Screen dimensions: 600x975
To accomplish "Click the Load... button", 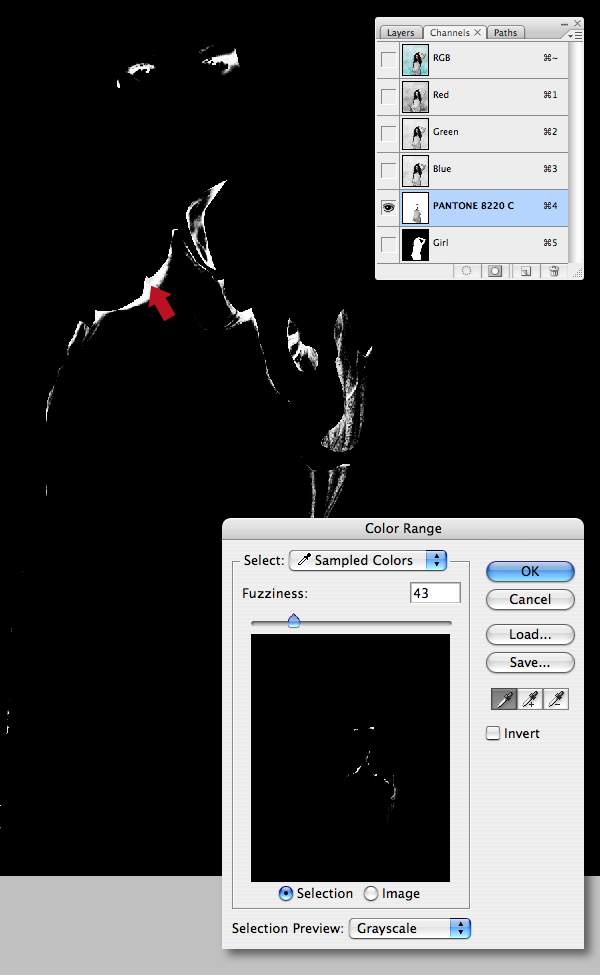I will click(530, 634).
